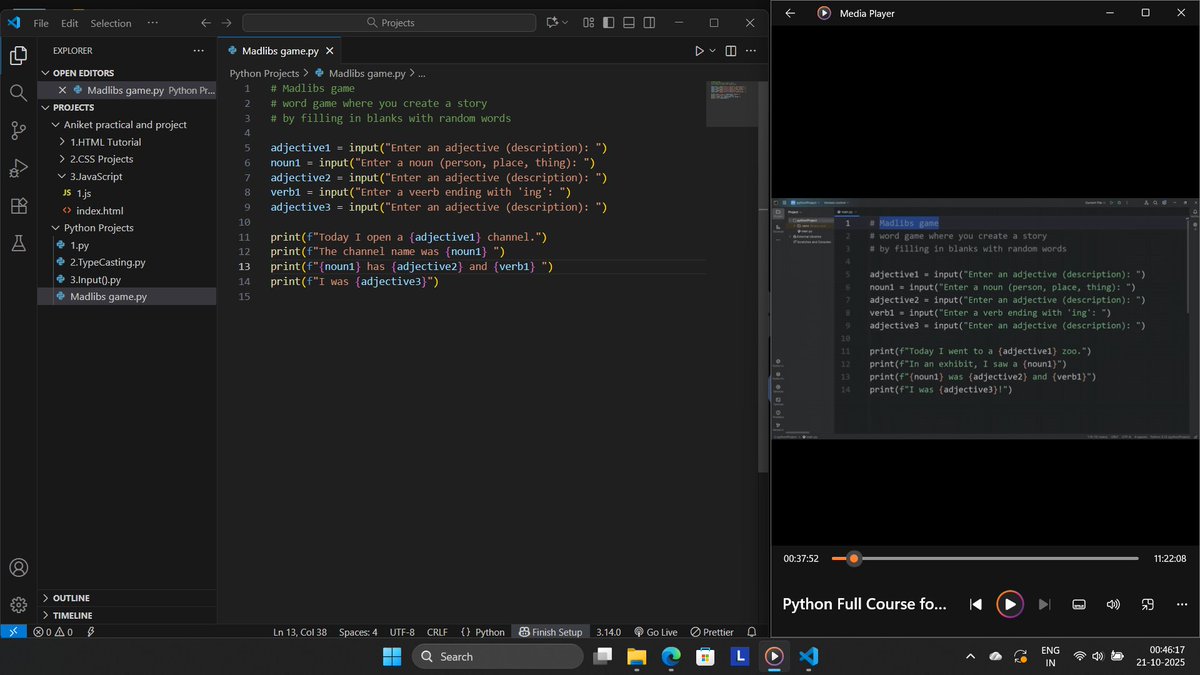1200x675 pixels.
Task: Toggle Media Player mini player mode
Action: coord(1147,604)
